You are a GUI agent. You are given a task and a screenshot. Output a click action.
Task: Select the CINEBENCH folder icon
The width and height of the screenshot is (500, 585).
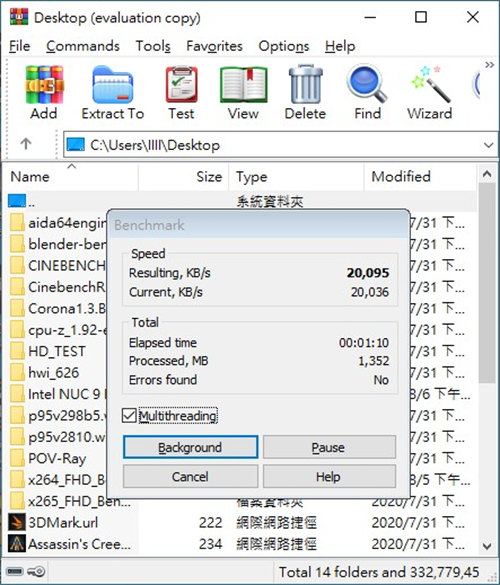(17, 266)
